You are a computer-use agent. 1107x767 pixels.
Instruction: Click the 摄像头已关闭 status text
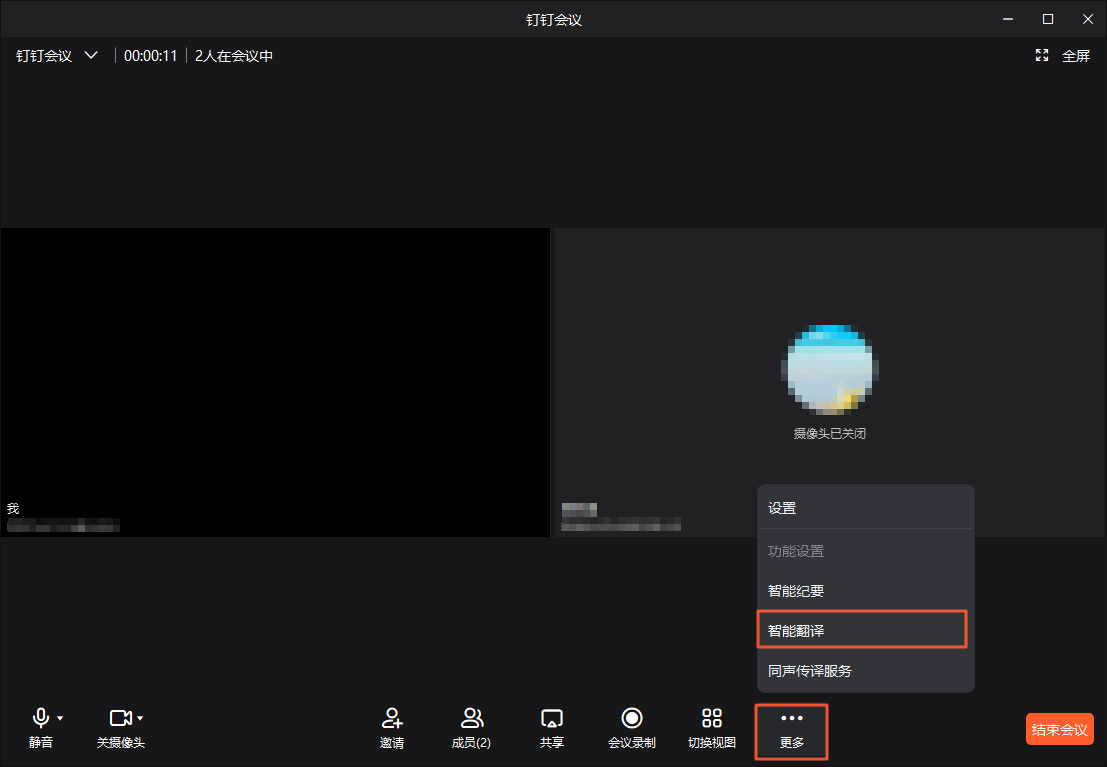[830, 434]
